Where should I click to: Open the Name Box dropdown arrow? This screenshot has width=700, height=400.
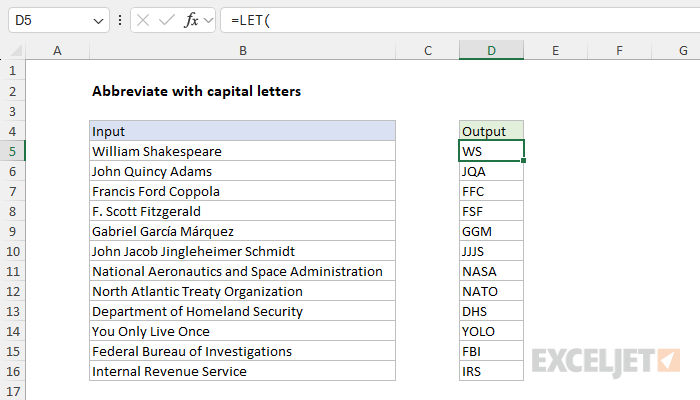pyautogui.click(x=98, y=21)
